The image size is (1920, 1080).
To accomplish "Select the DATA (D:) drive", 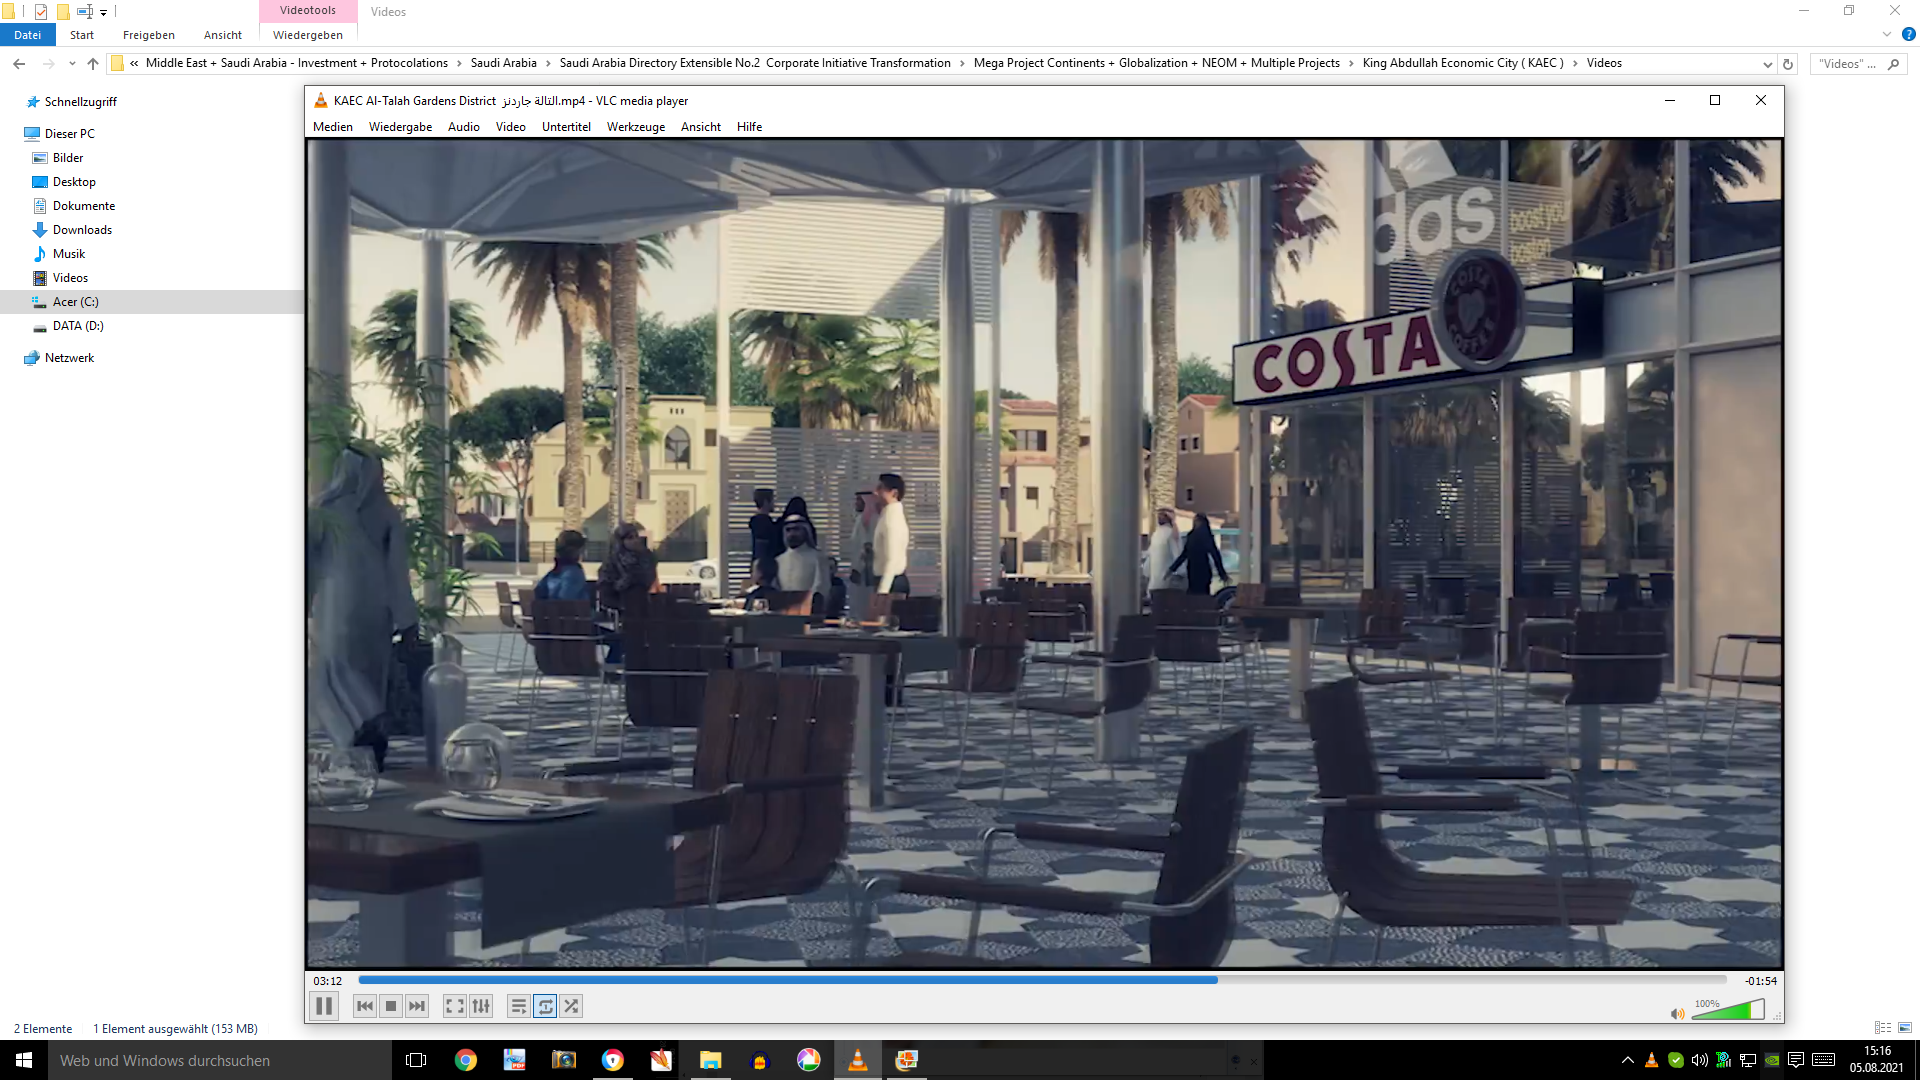I will coord(78,326).
